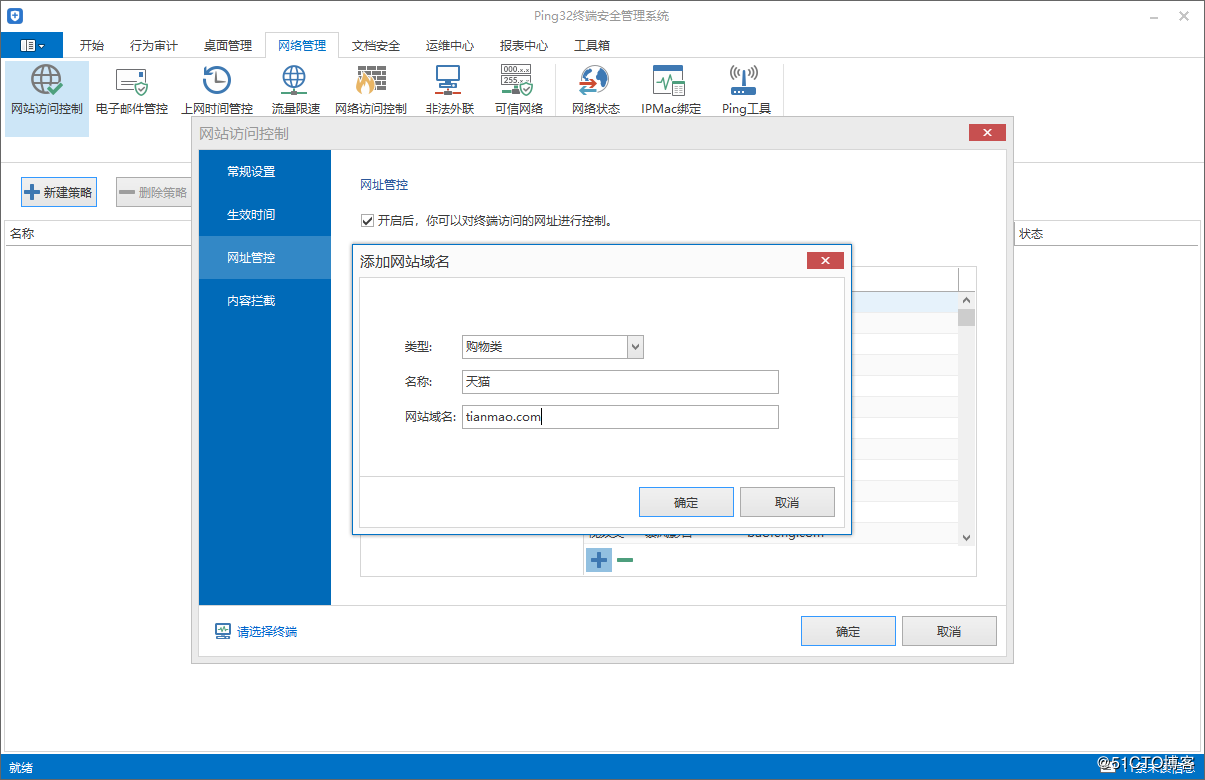
Task: Click 确定 in 网站访问控制 dialog
Action: point(848,631)
